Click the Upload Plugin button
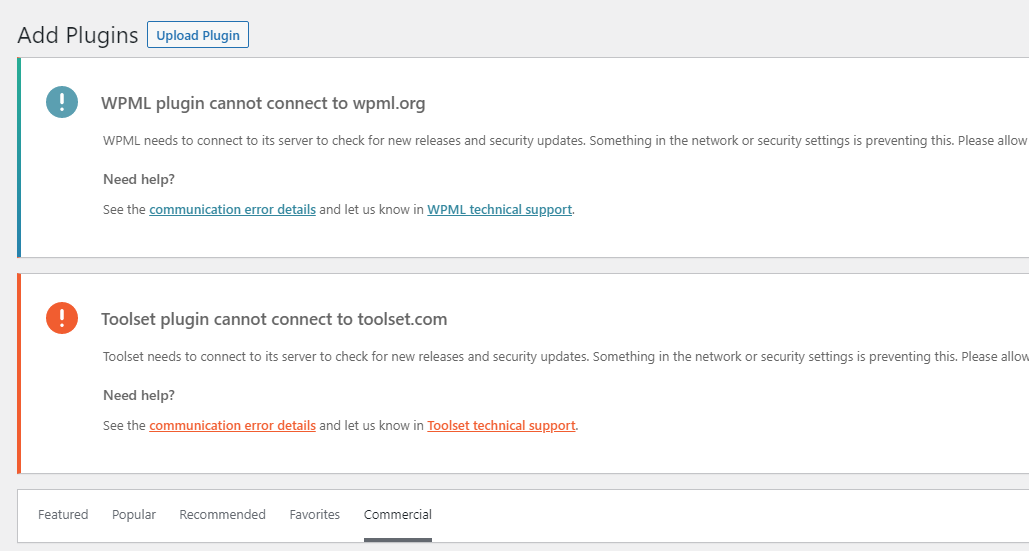1029x551 pixels. 198,35
